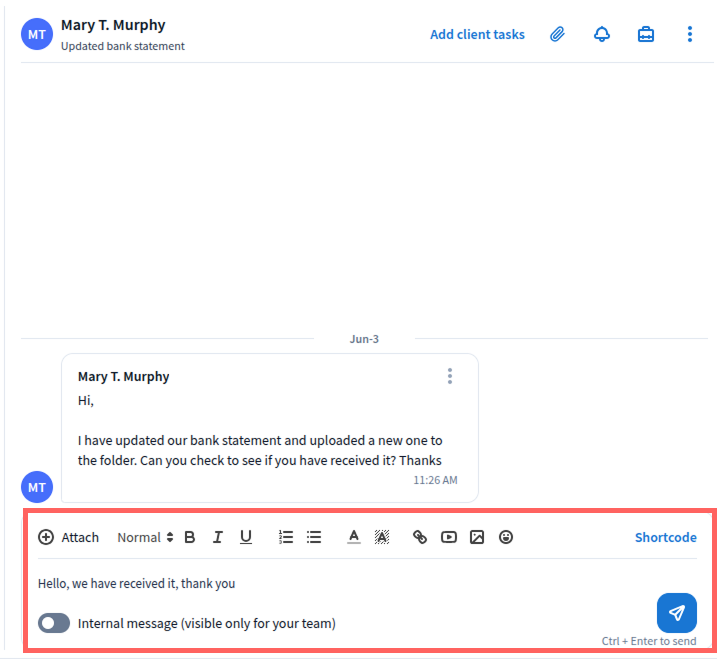
Task: Insert a video using video icon
Action: [449, 537]
